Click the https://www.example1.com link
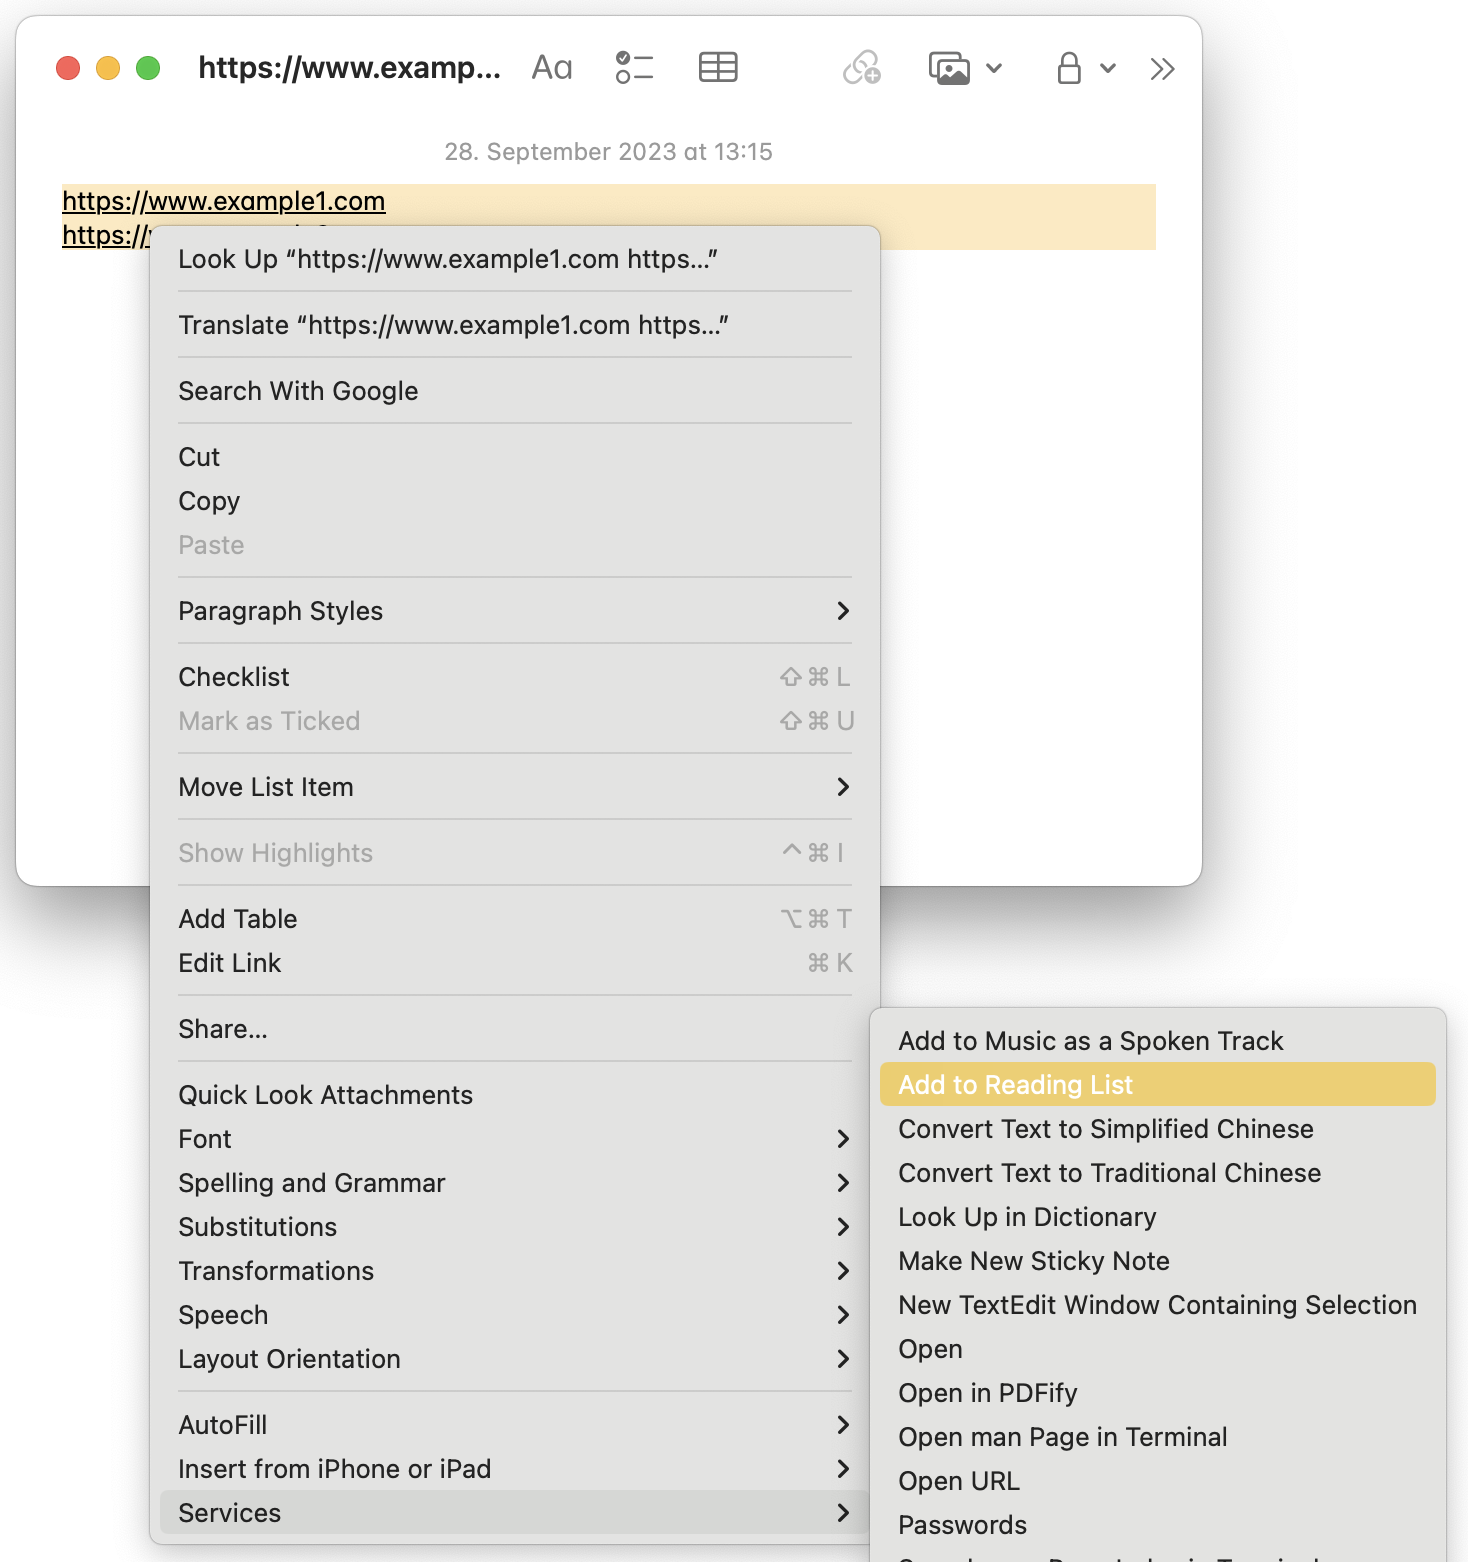Screen dimensions: 1468x1562 click(x=223, y=200)
